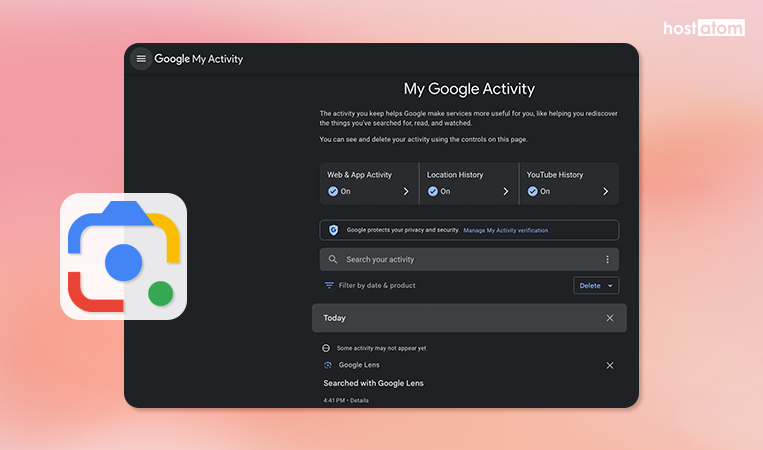The height and width of the screenshot is (450, 763).
Task: Click YouTube History On checkmark icon
Action: [x=533, y=192]
